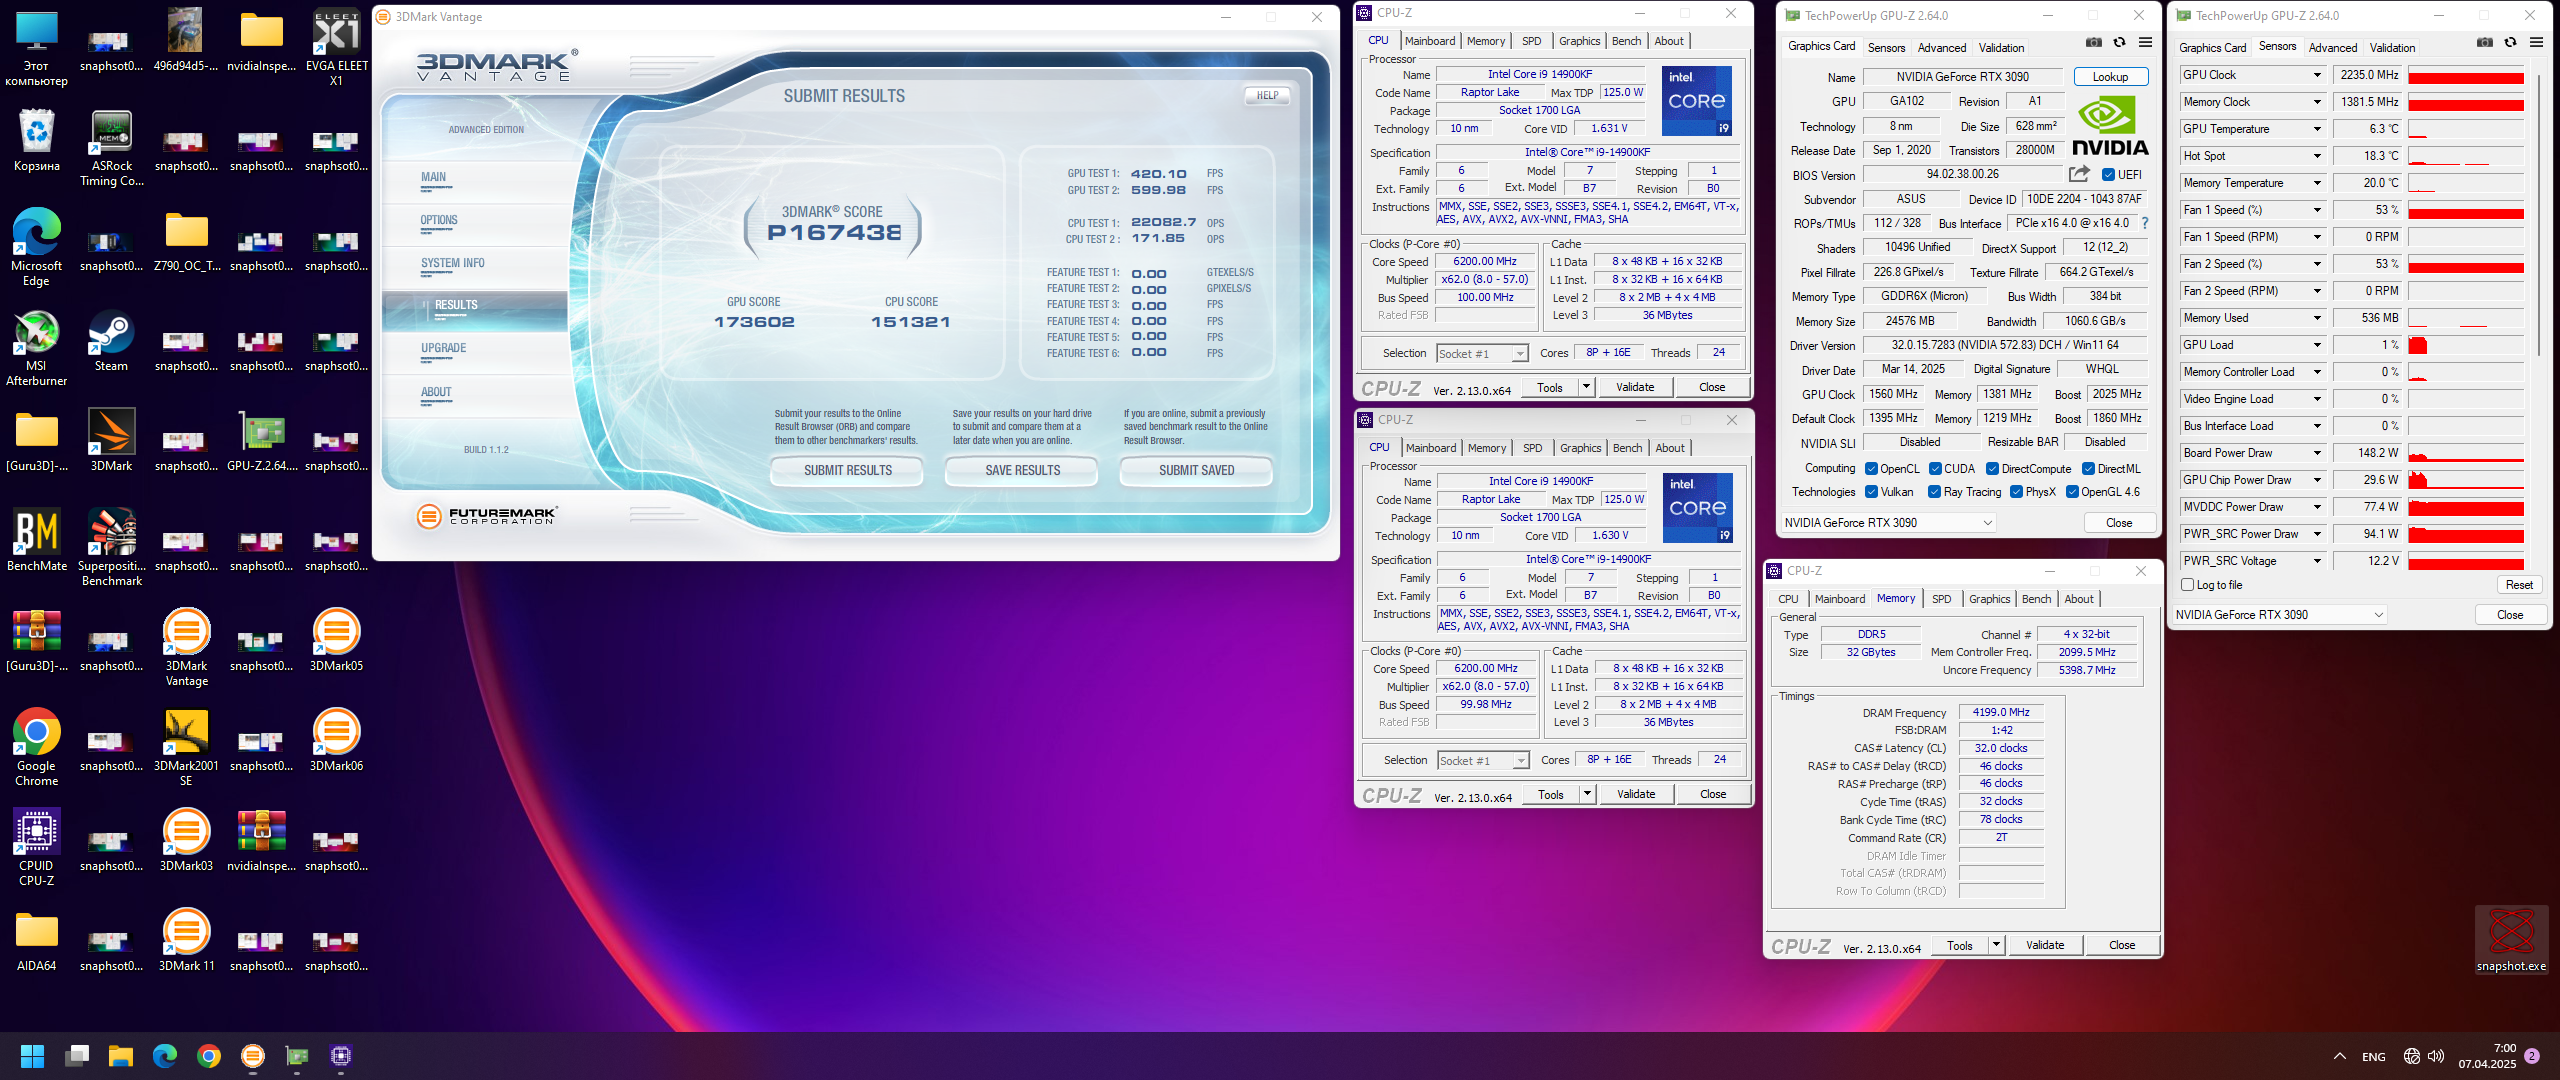Click the 3DMark Vantage HELP button

(1267, 95)
